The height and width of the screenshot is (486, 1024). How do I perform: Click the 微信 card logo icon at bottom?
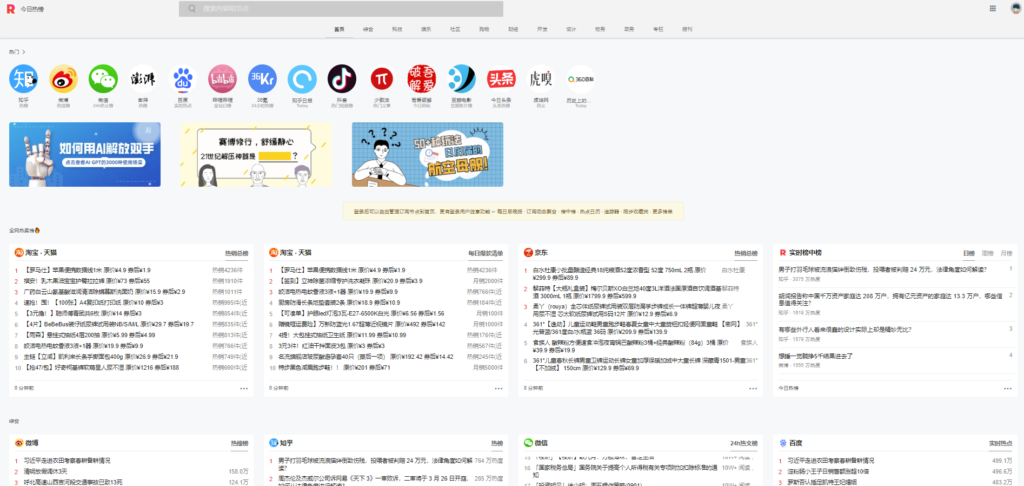click(x=528, y=443)
